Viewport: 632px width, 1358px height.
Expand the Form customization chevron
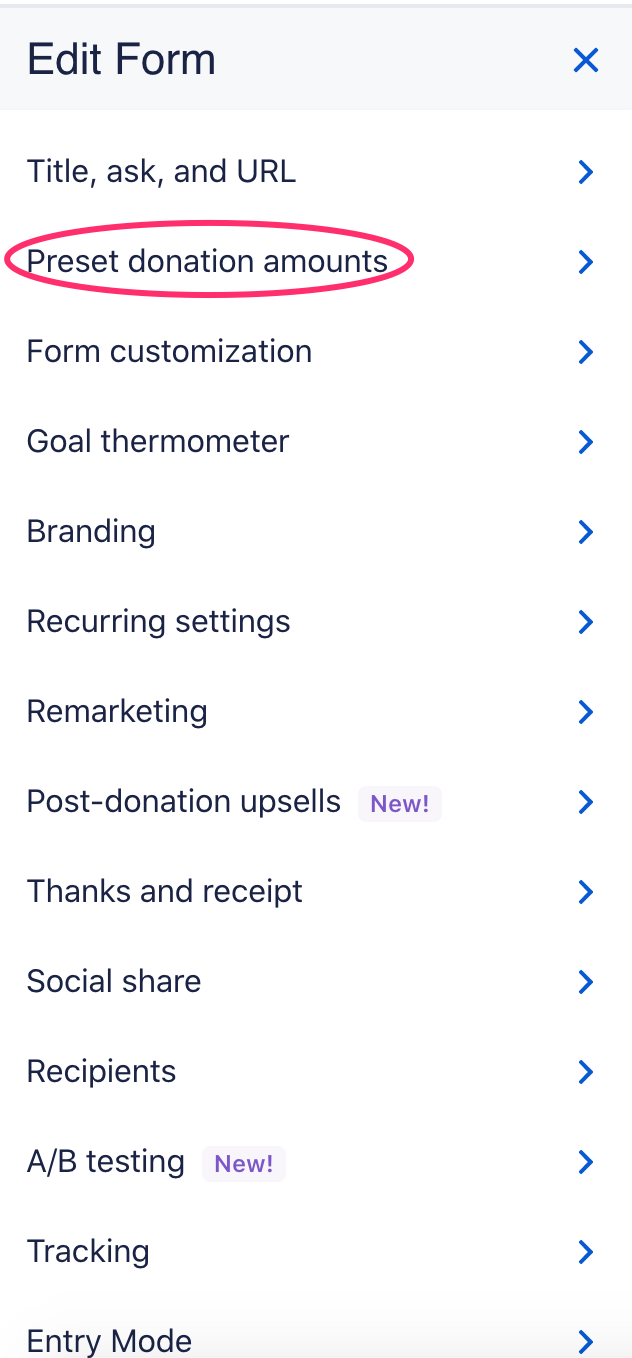[586, 352]
